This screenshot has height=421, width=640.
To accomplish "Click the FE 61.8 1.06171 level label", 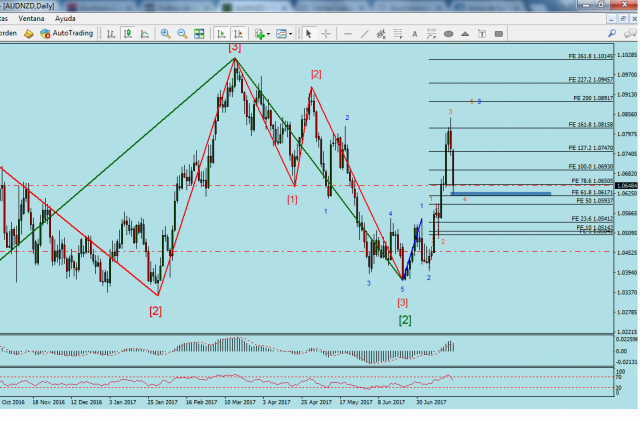I will [592, 192].
